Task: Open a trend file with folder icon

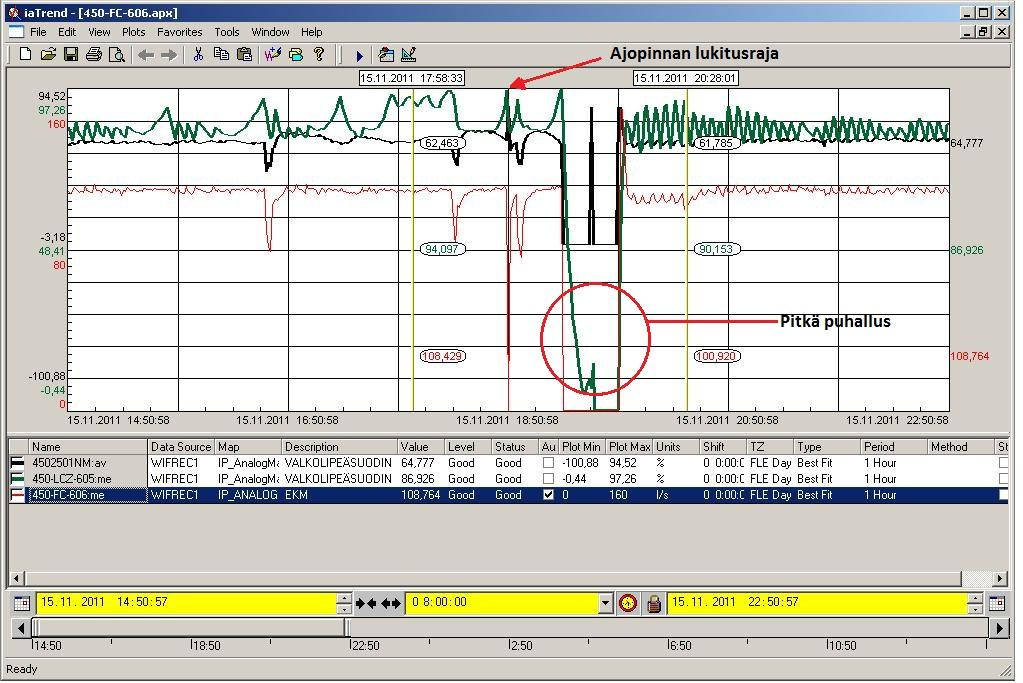Action: coord(48,54)
